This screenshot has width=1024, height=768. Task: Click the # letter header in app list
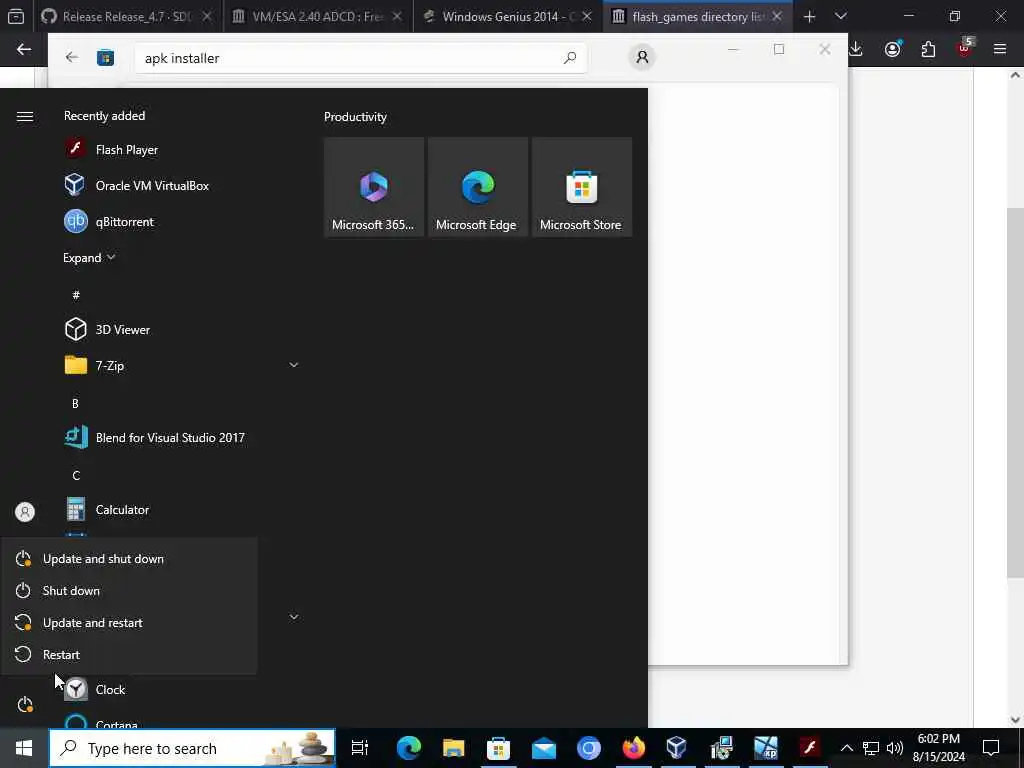pyautogui.click(x=76, y=295)
